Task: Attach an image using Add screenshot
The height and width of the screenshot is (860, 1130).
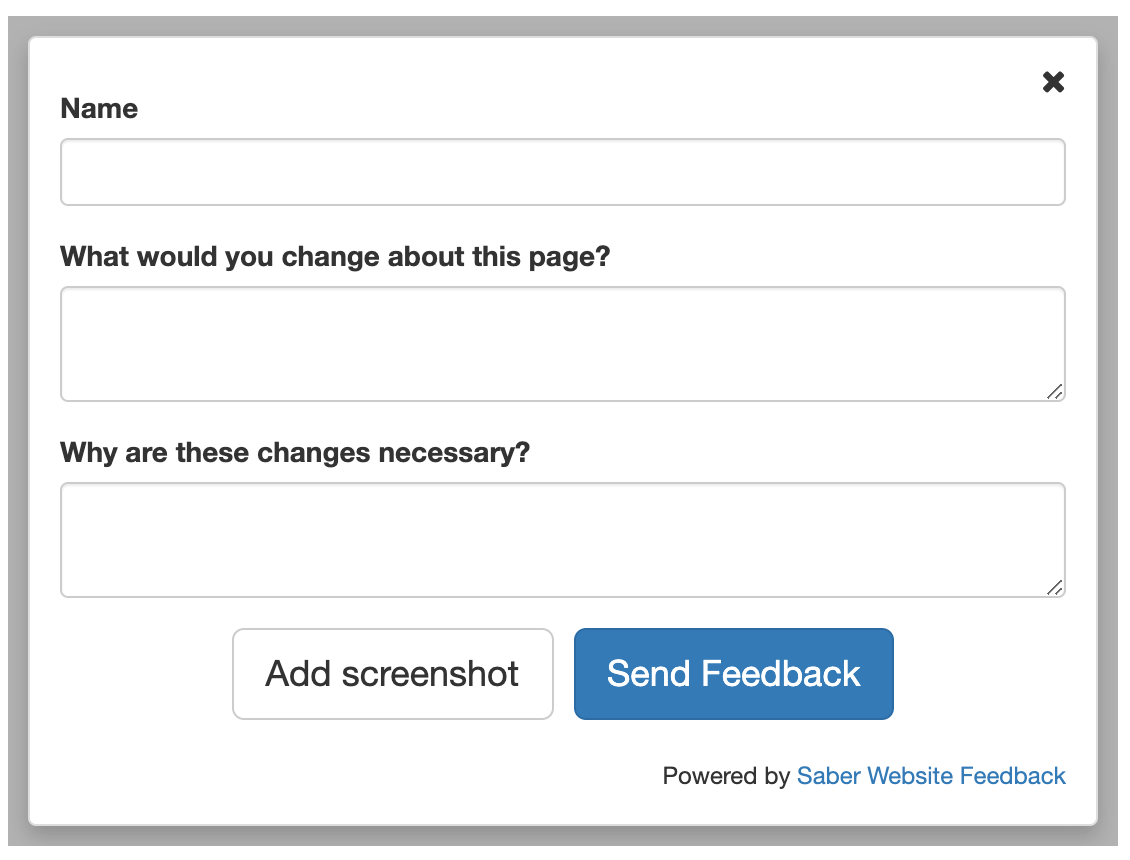Action: (392, 674)
